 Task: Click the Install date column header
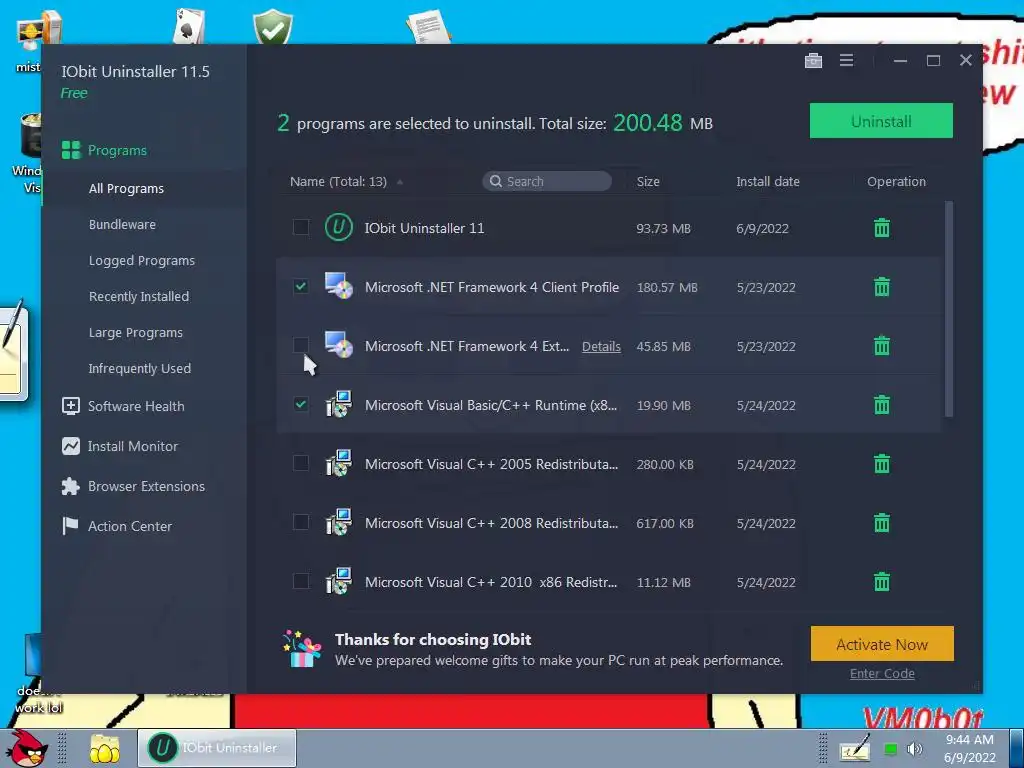[x=767, y=182]
